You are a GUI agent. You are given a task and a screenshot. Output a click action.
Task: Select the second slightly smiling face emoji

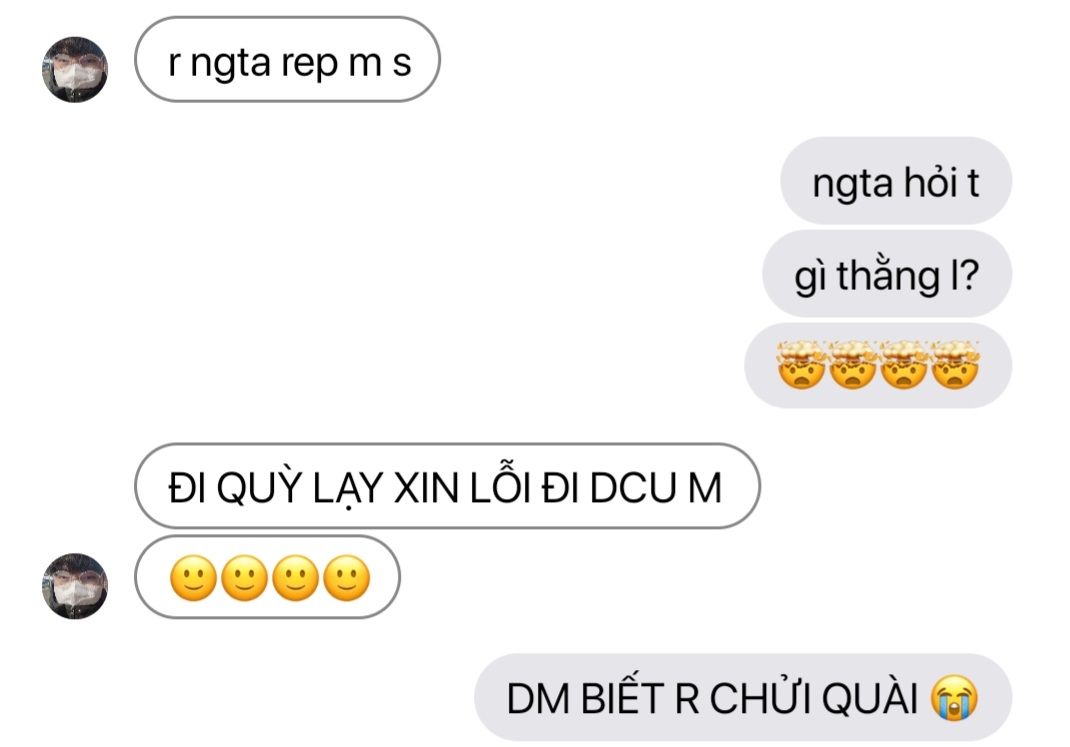pyautogui.click(x=244, y=578)
